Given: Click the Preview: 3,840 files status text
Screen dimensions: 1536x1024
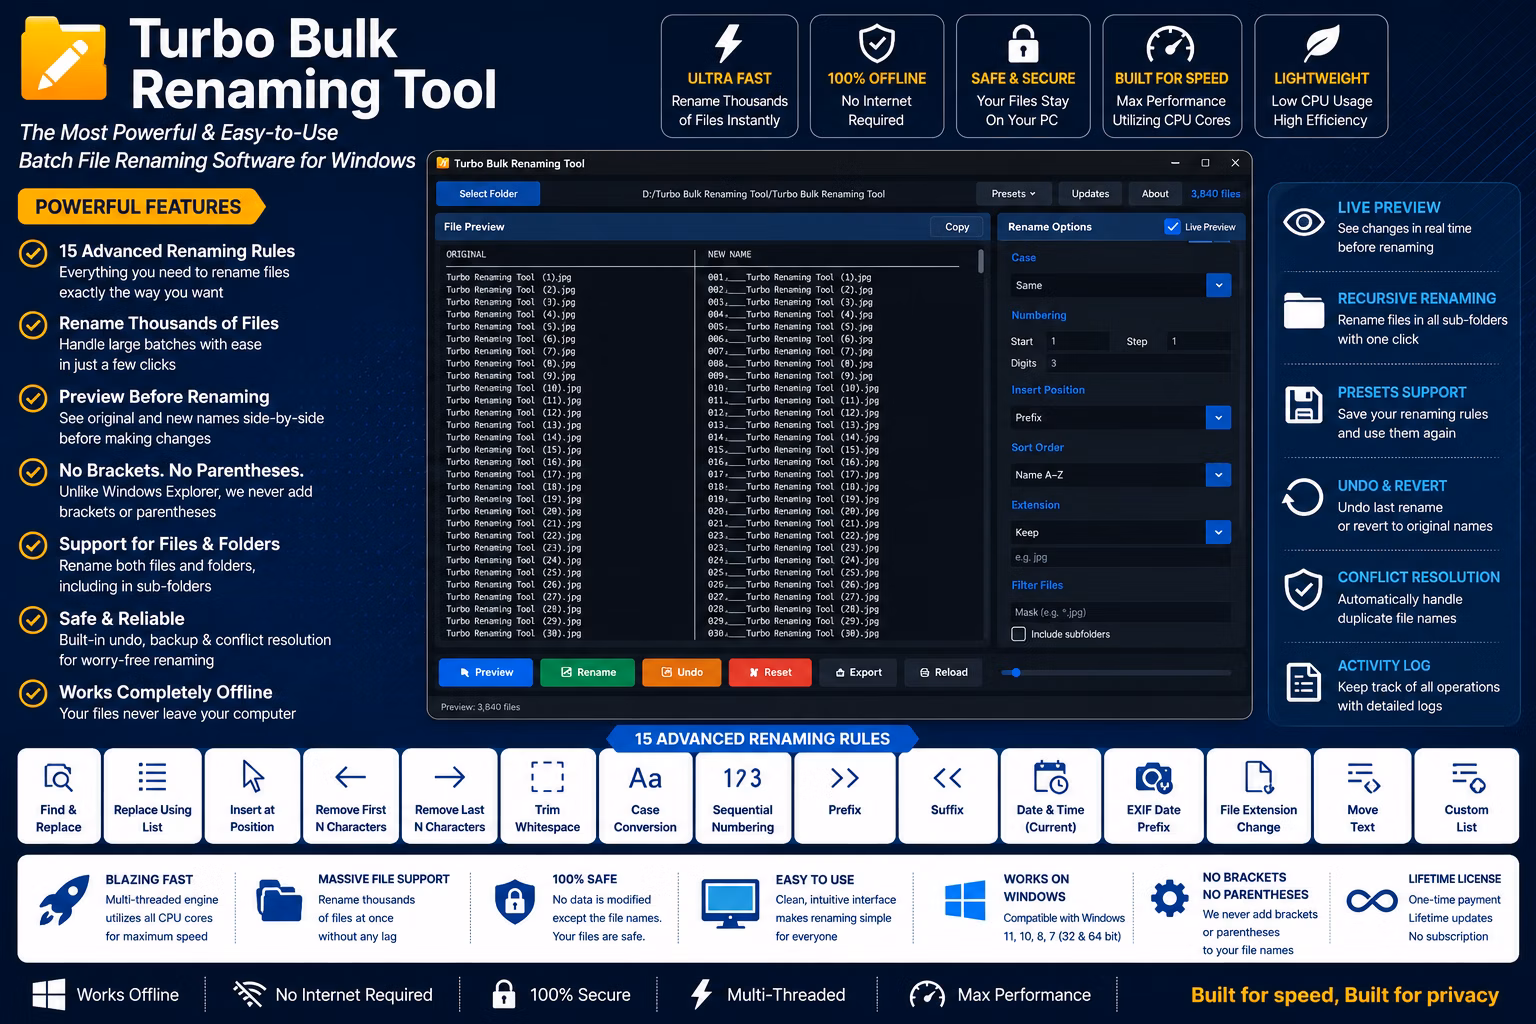Looking at the screenshot, I should 480,707.
